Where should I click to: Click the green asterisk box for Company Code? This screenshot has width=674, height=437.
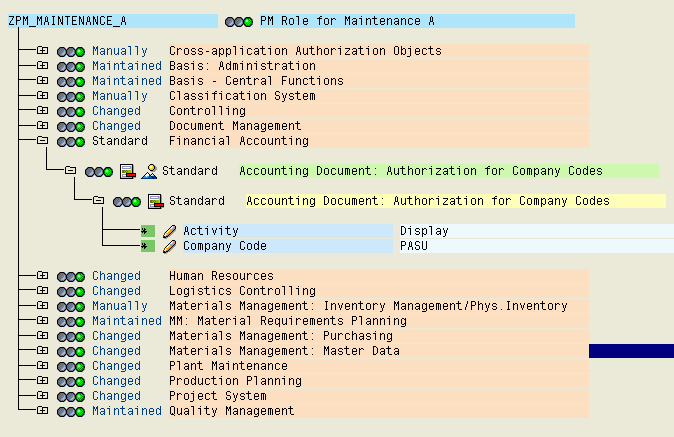tap(147, 246)
